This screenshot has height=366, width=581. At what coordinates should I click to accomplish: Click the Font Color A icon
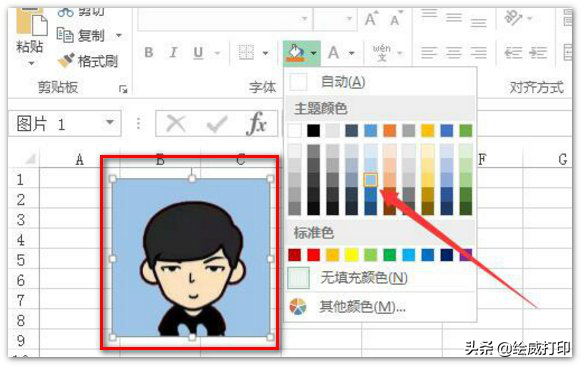(333, 53)
